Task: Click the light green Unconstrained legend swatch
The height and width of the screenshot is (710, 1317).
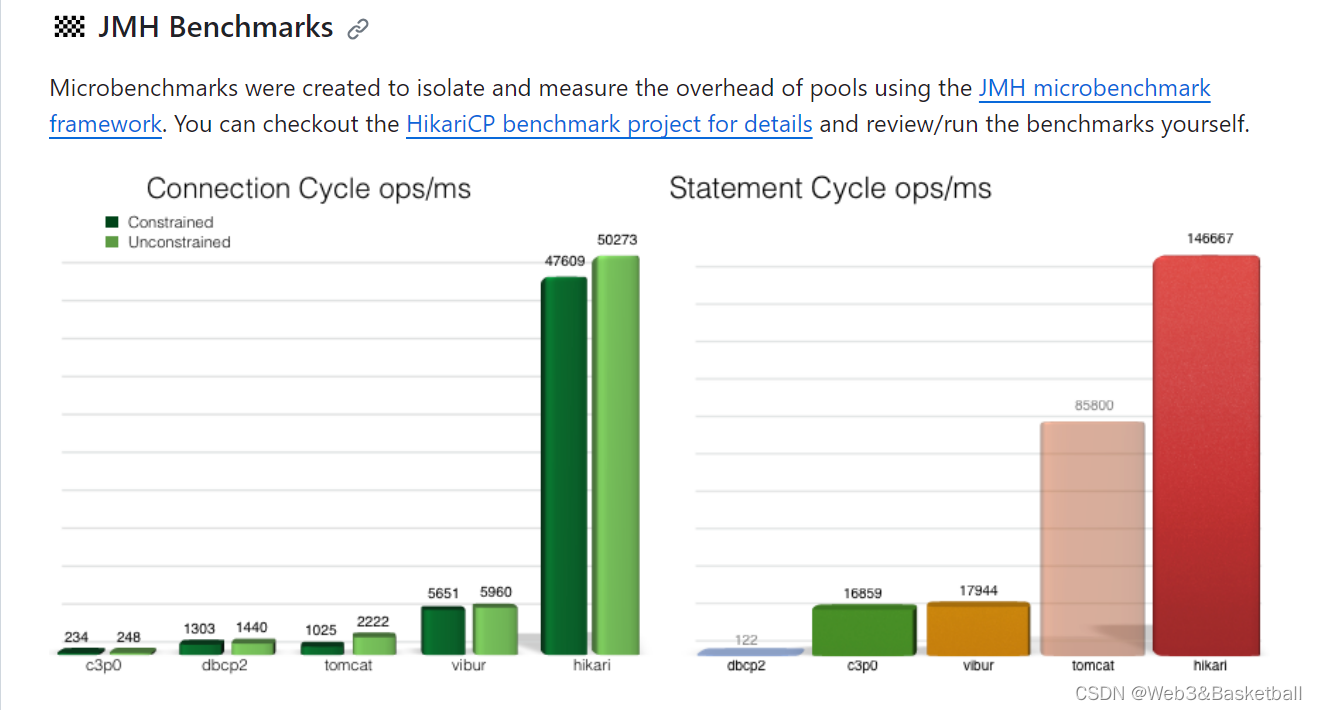Action: tap(112, 242)
